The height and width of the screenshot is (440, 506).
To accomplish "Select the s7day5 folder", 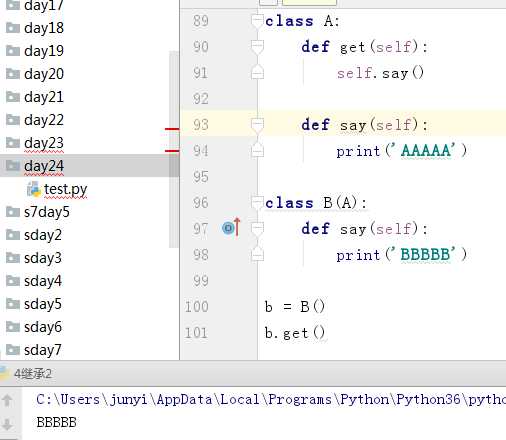I will (46, 212).
